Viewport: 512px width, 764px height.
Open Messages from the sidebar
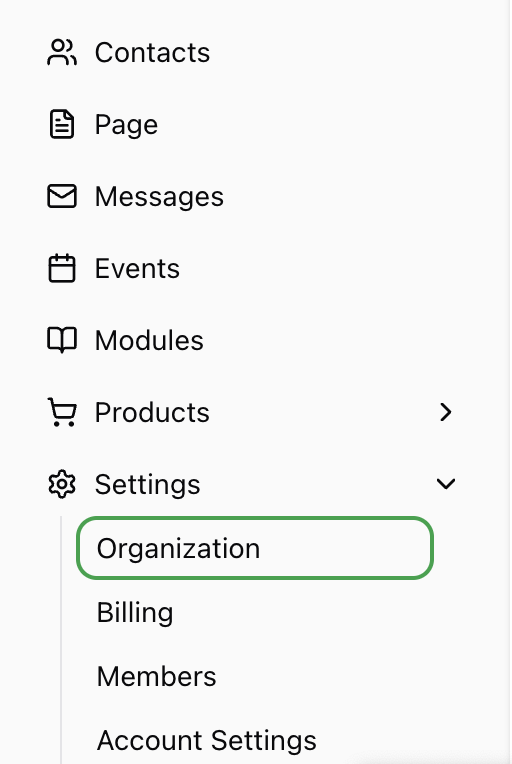pyautogui.click(x=159, y=197)
